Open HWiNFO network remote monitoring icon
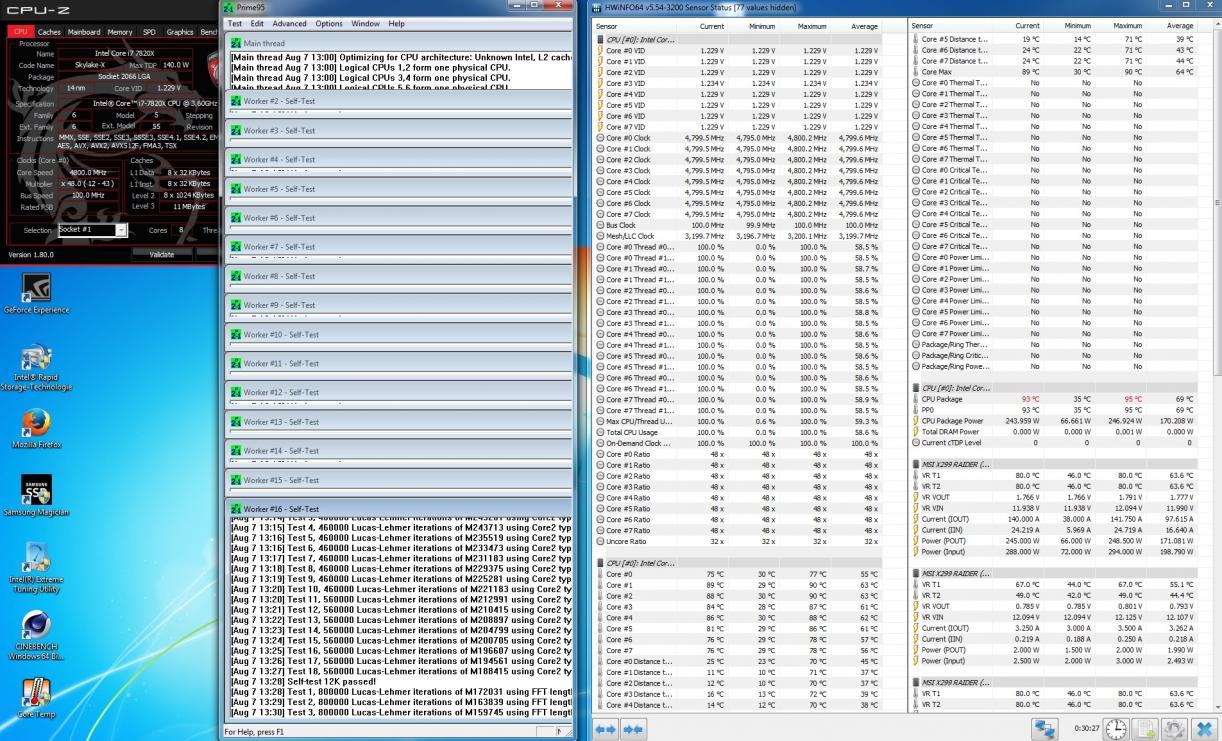The width and height of the screenshot is (1222, 741). coord(1045,729)
